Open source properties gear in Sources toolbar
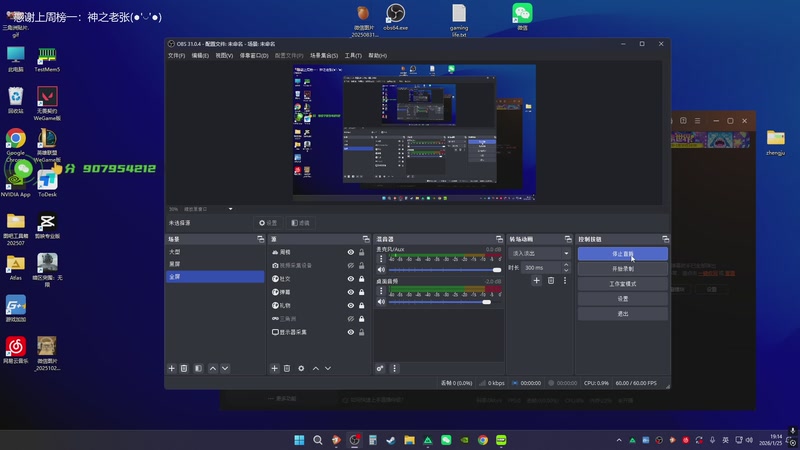Screen dimensions: 800x450 point(301,368)
